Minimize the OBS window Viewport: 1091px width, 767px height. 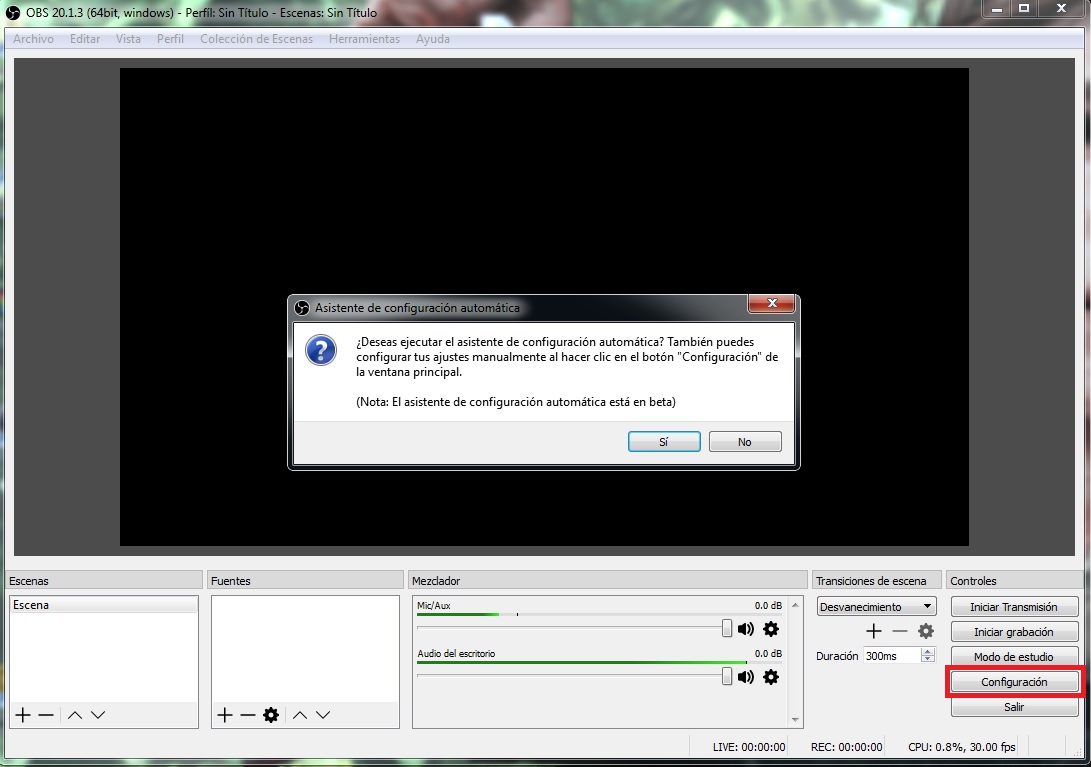tap(997, 8)
